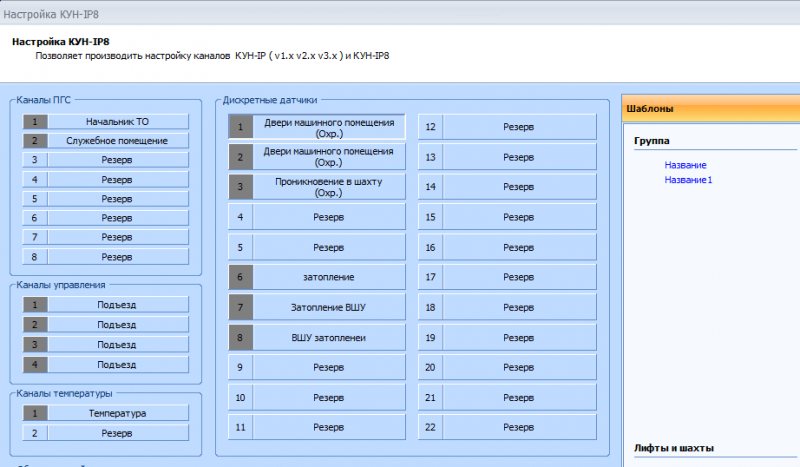The image size is (800, 467).
Task: Click the Начальник ТО channel button
Action: [x=117, y=121]
